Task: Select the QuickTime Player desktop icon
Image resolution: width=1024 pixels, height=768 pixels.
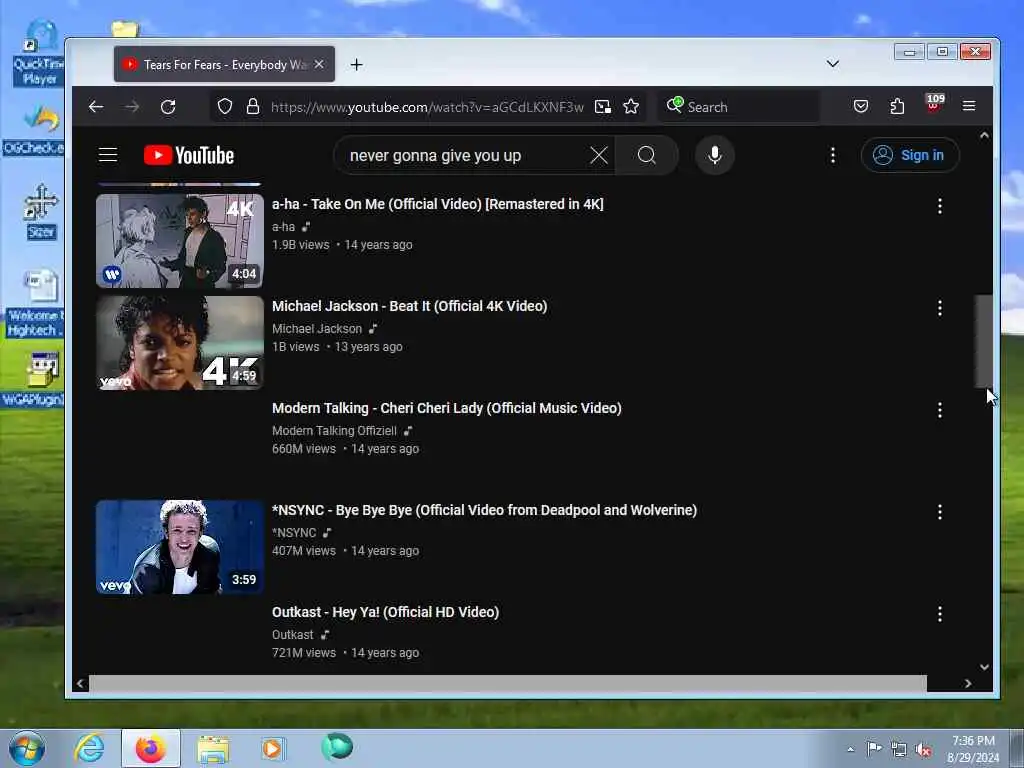Action: point(38,54)
